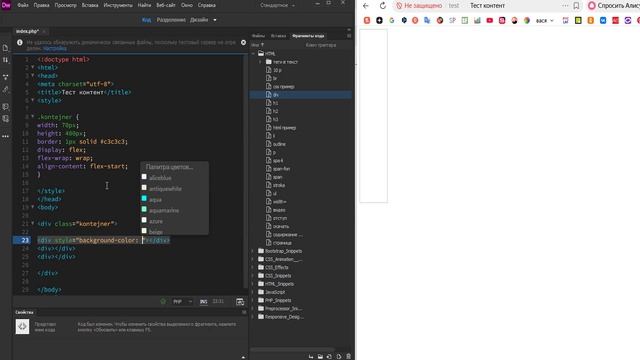Click the new snippet folder icon

click(x=320, y=356)
